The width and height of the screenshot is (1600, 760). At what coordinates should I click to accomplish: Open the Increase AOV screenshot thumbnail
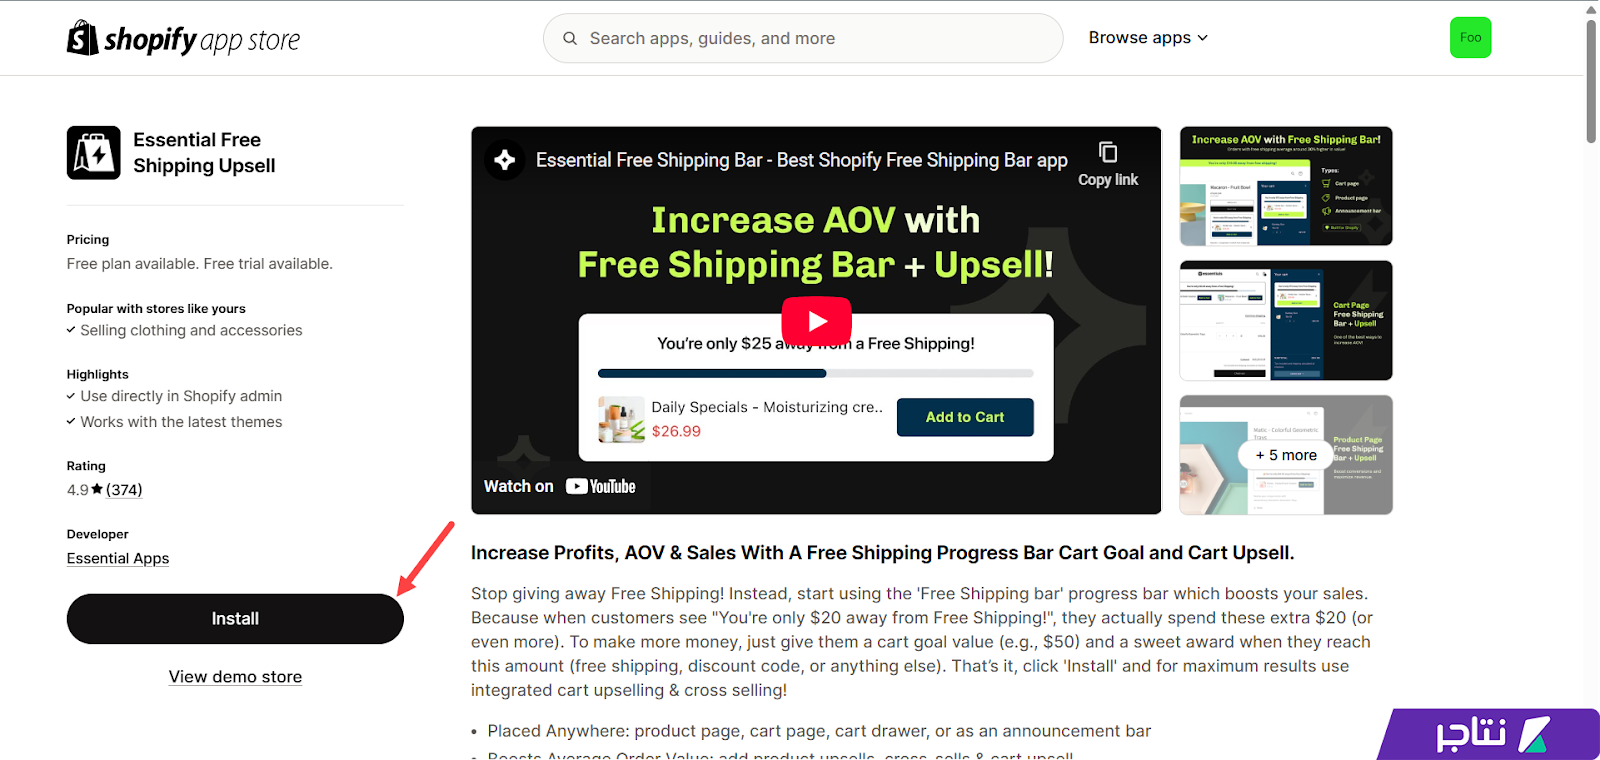pos(1286,186)
